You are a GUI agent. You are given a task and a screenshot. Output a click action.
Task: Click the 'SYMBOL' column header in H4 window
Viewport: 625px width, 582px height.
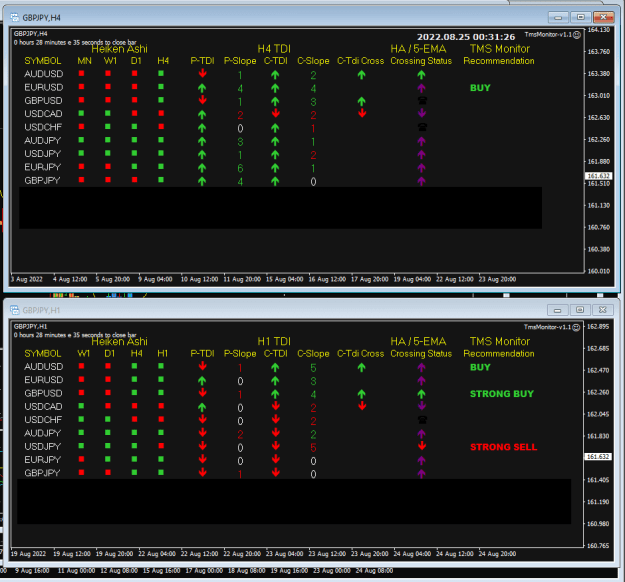pyautogui.click(x=43, y=61)
